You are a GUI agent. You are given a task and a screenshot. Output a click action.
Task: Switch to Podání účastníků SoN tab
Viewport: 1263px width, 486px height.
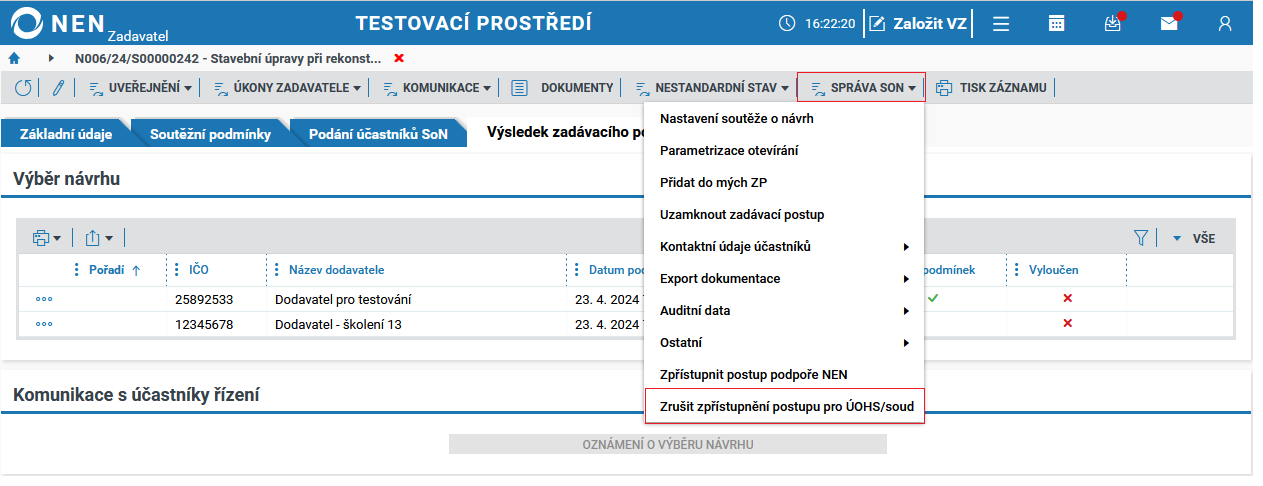click(x=378, y=133)
